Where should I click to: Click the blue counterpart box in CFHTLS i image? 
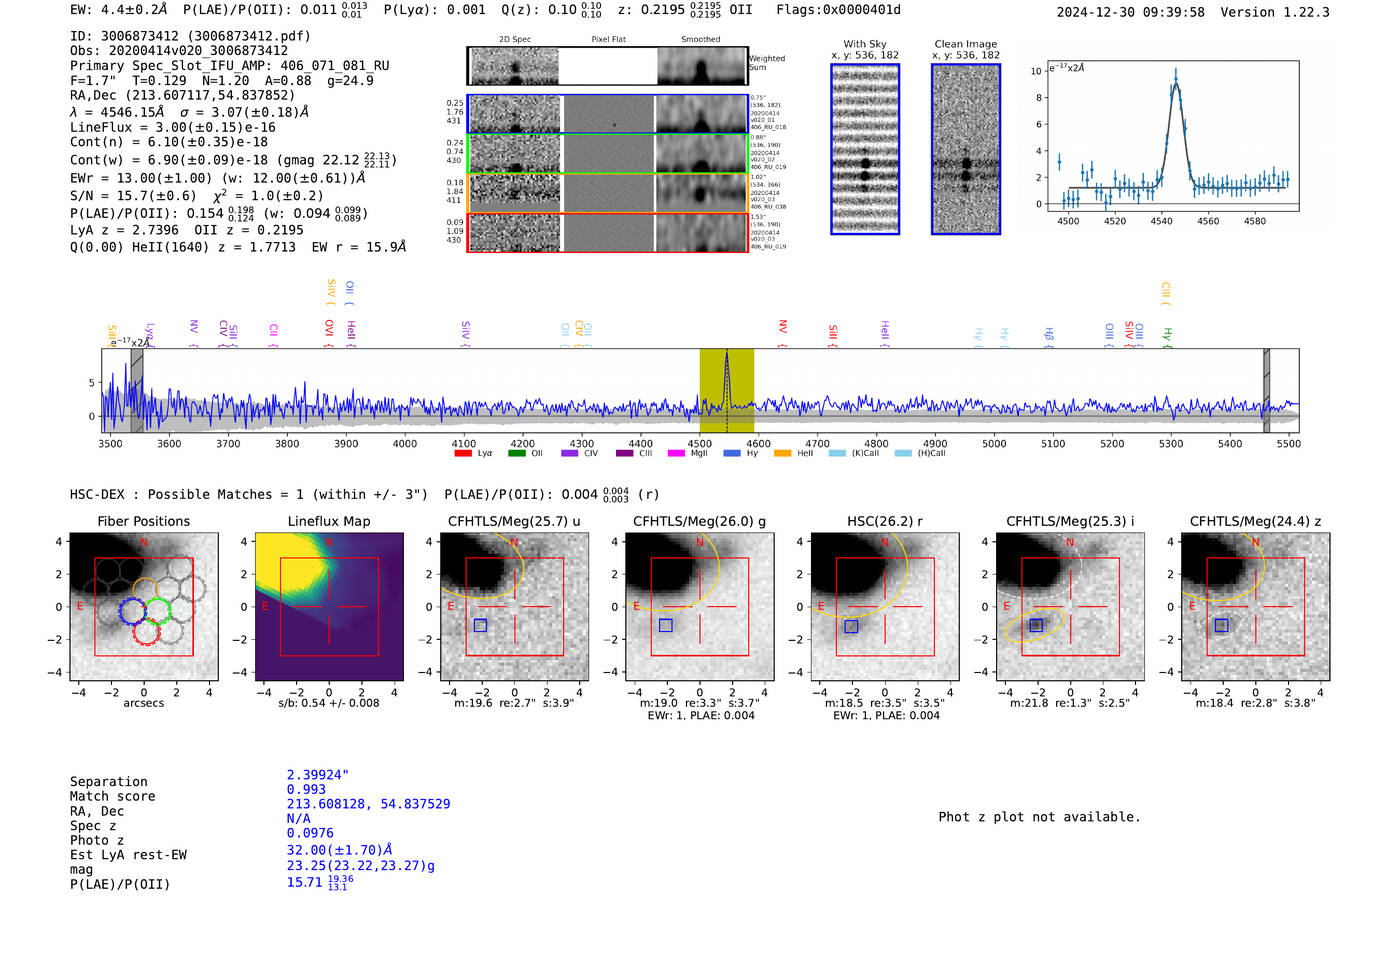(x=1037, y=625)
